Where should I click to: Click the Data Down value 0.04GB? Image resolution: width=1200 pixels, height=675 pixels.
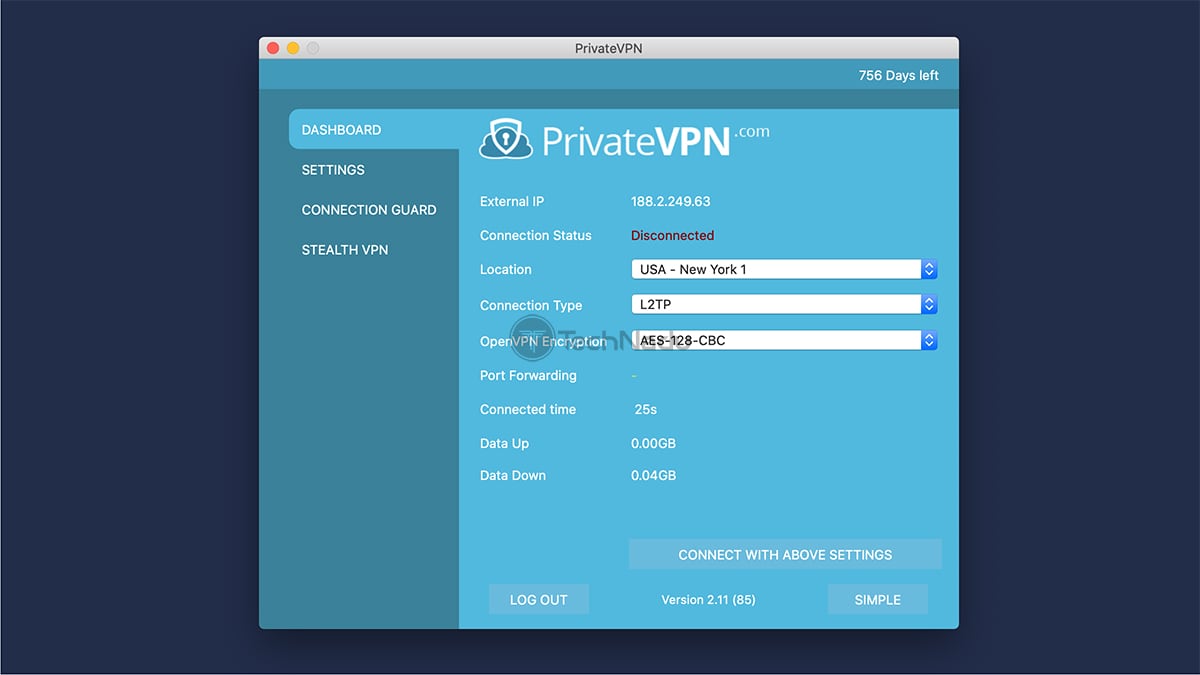point(654,475)
